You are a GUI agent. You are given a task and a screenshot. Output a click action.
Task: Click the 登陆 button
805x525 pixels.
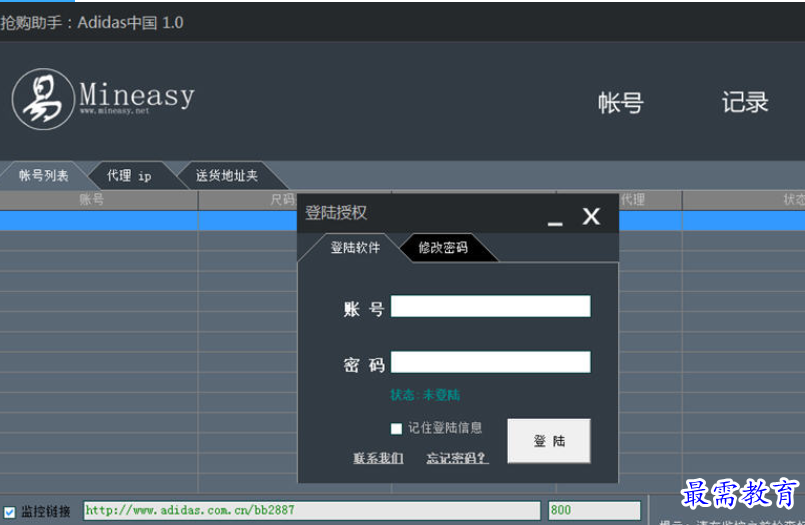(549, 441)
